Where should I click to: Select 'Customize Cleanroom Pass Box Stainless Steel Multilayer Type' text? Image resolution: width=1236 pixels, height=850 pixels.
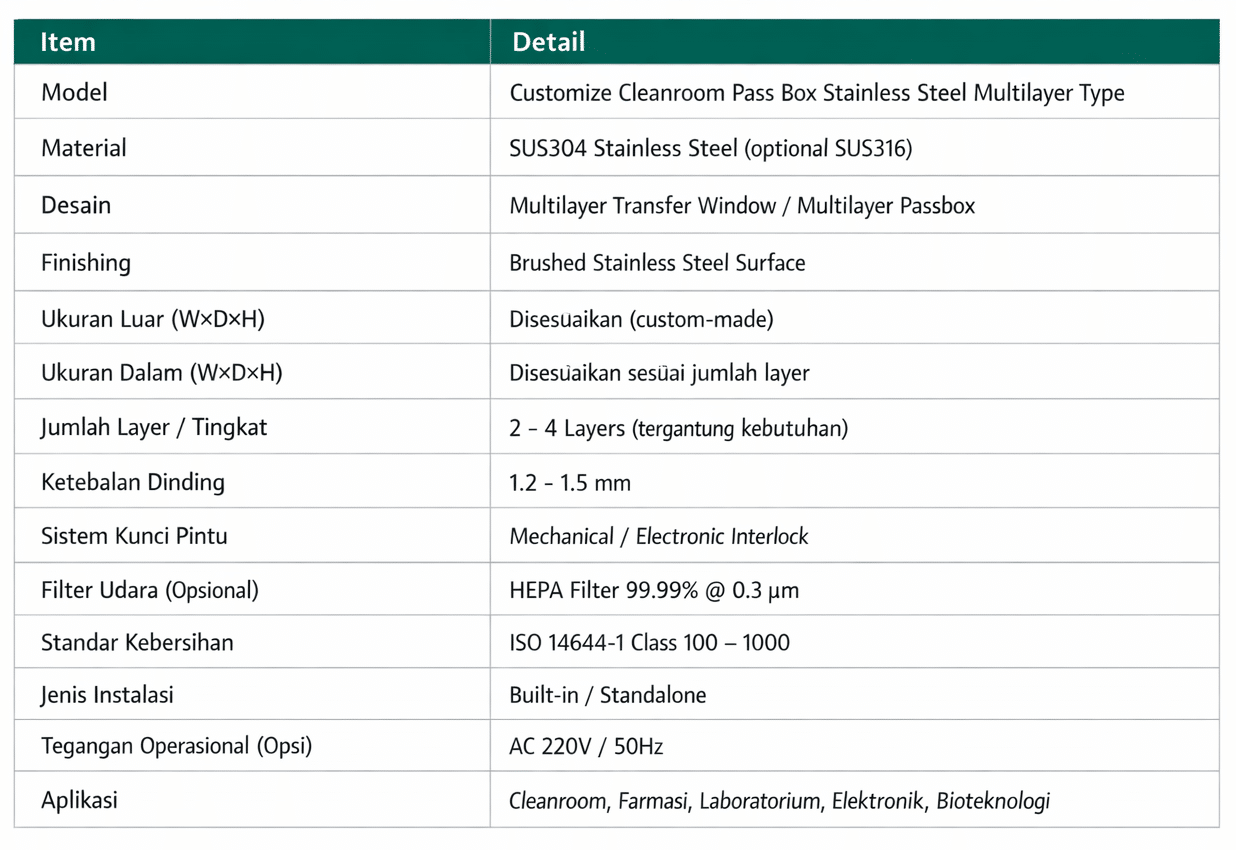click(817, 93)
